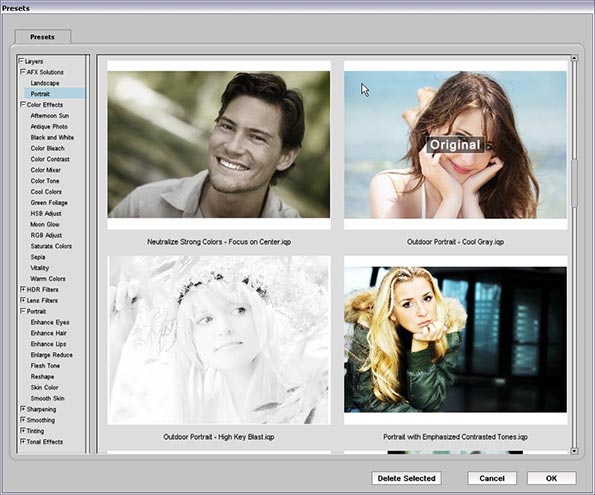Screen dimensions: 595x495
Task: Choose the Flesh Tone item
Action: click(x=45, y=366)
